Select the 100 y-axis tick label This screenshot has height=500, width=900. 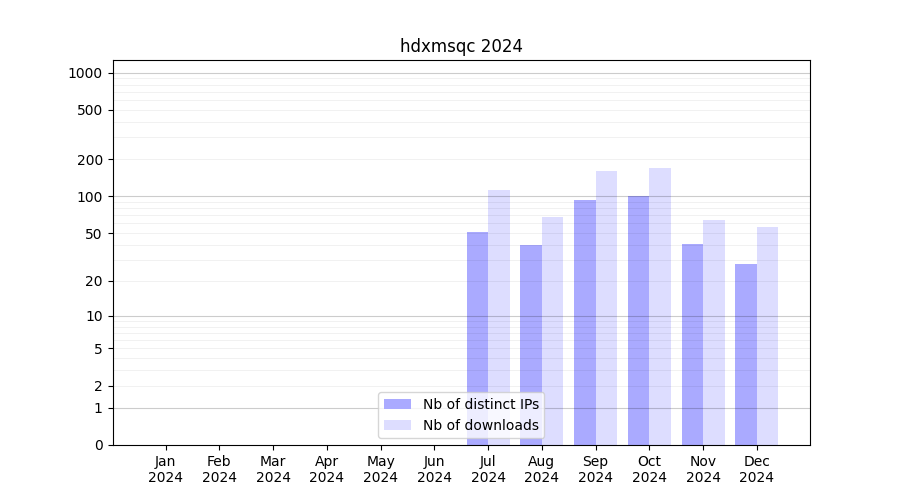(90, 197)
